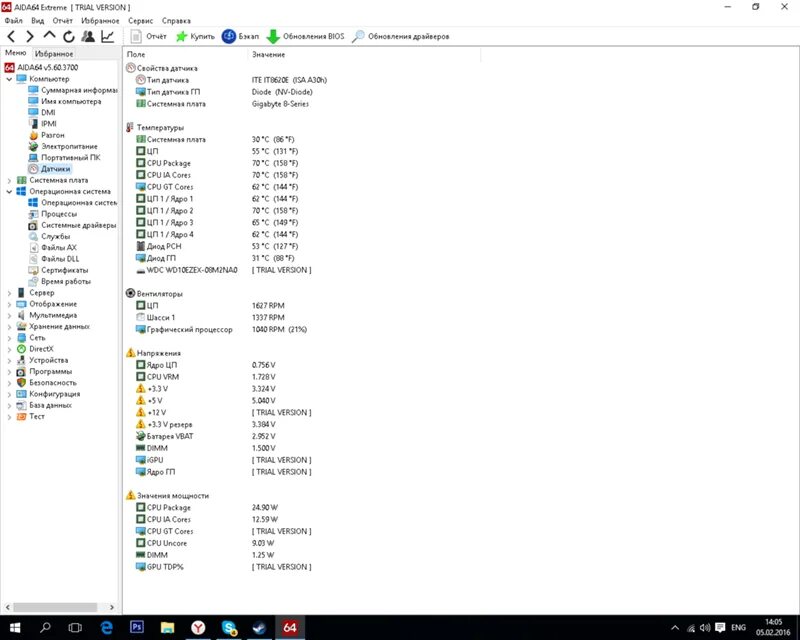Open Системные драйверы tree item
The image size is (800, 640).
72,225
